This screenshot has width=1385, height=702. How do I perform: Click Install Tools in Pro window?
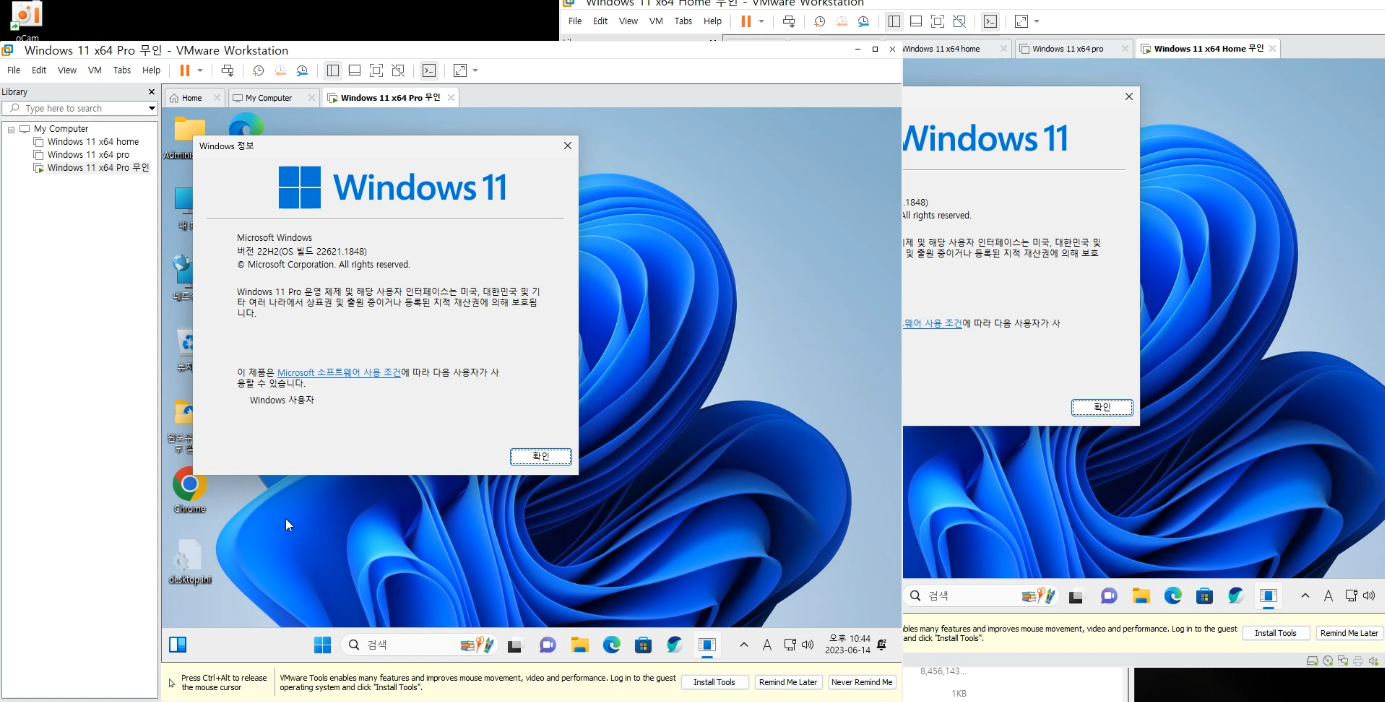coord(714,682)
